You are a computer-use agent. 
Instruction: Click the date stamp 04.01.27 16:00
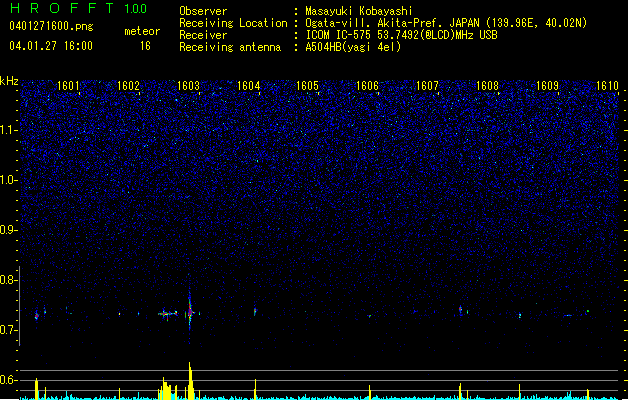51,46
